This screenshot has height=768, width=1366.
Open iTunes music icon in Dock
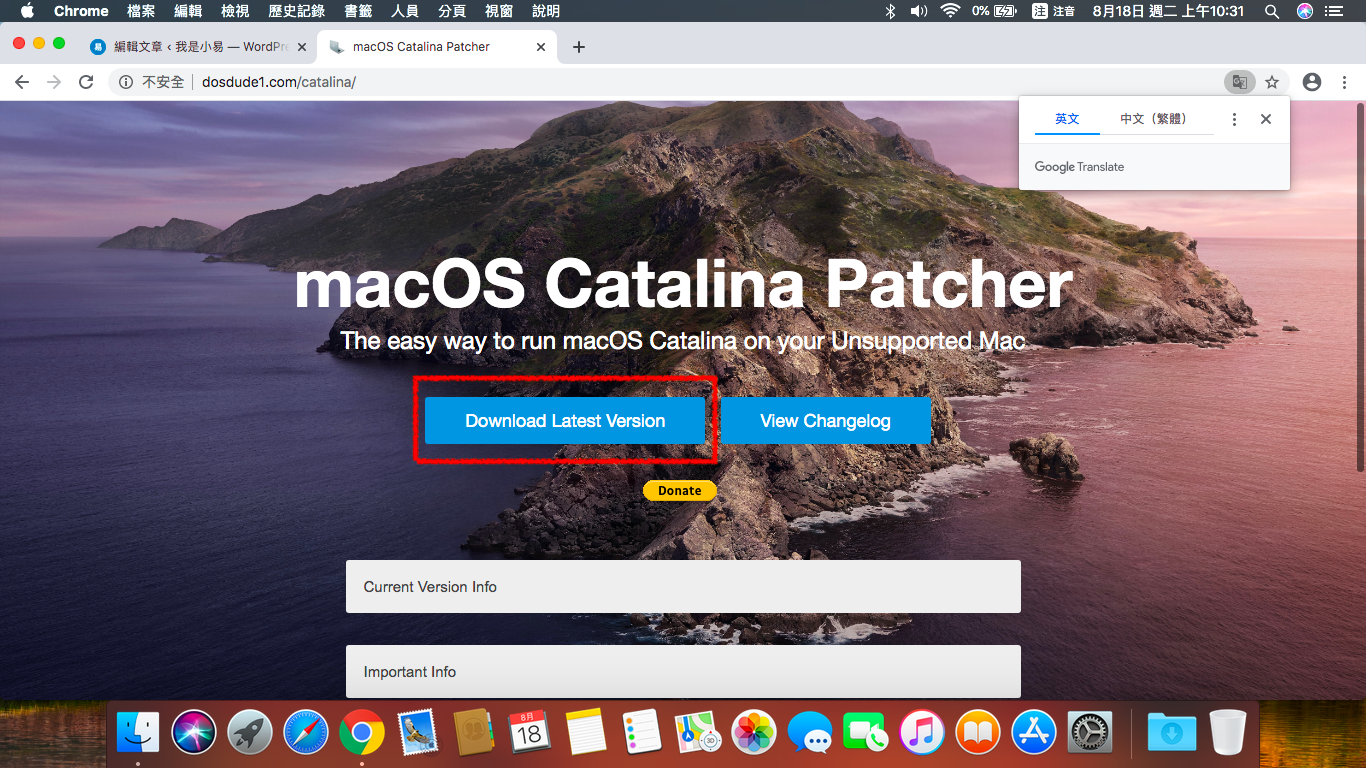[x=922, y=732]
